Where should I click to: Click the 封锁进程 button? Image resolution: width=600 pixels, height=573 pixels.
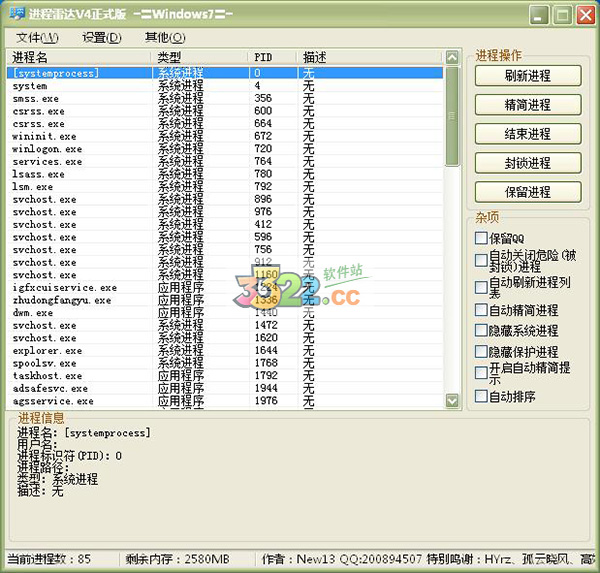[x=528, y=163]
